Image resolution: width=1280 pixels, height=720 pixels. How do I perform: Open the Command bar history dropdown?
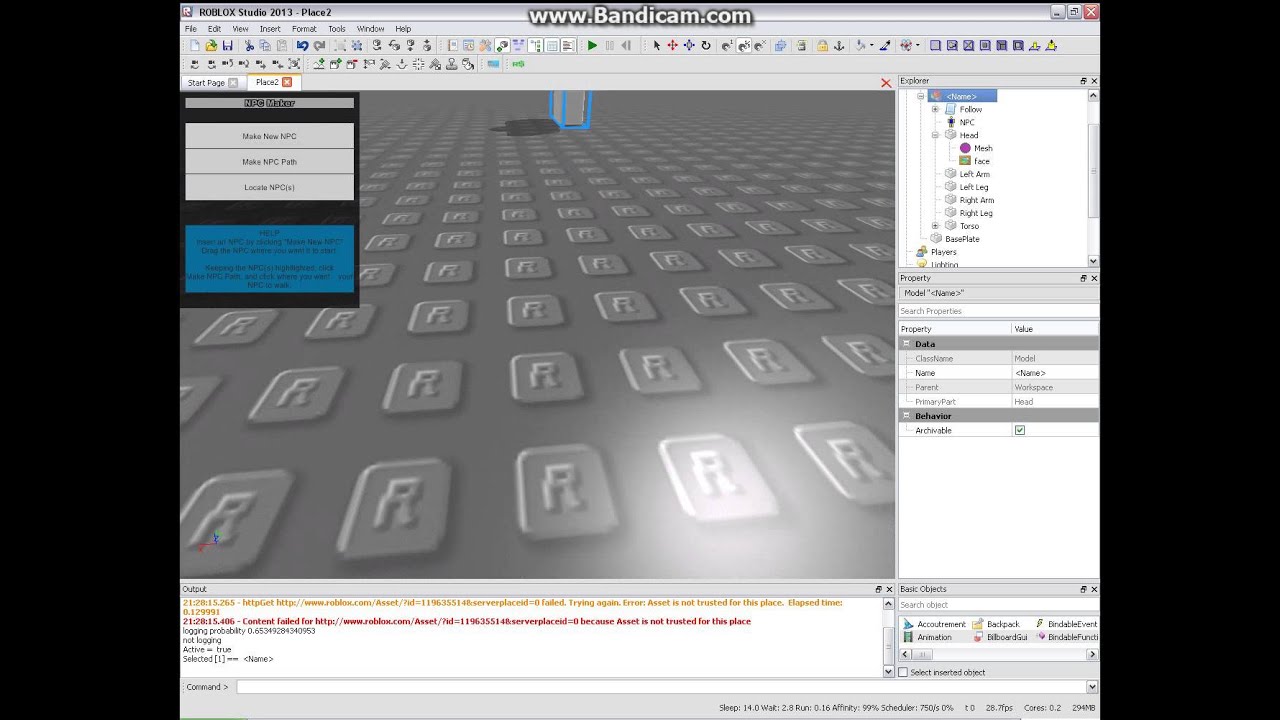pos(1091,687)
